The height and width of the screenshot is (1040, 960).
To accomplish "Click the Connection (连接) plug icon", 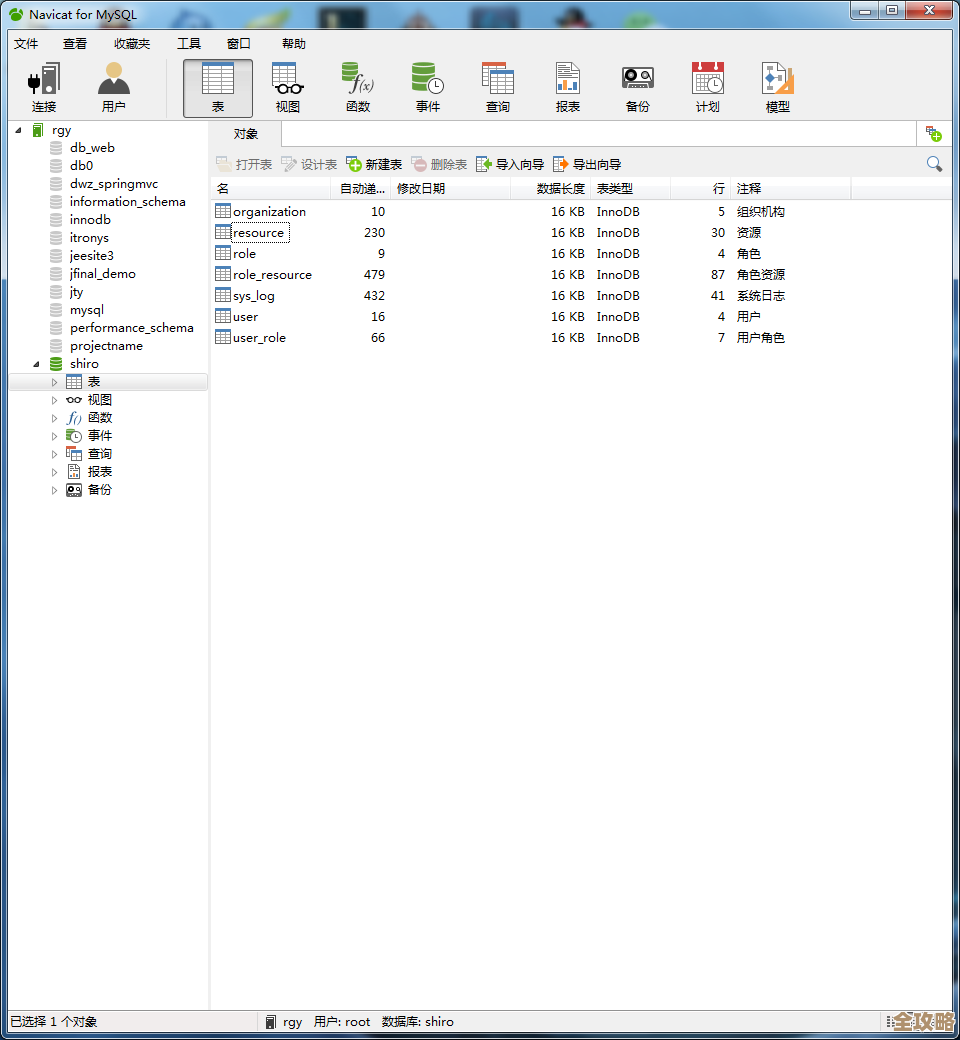I will click(x=44, y=79).
